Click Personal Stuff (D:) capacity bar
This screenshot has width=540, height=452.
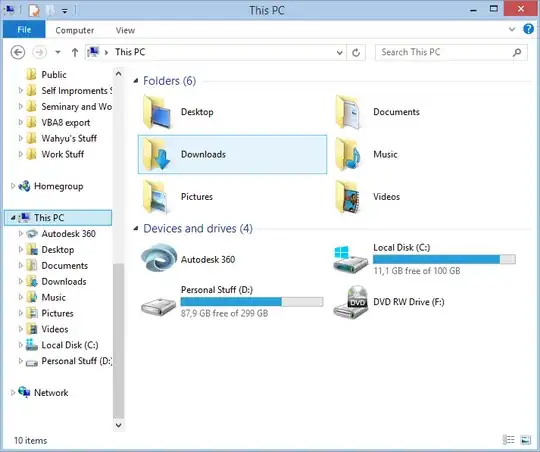click(252, 302)
